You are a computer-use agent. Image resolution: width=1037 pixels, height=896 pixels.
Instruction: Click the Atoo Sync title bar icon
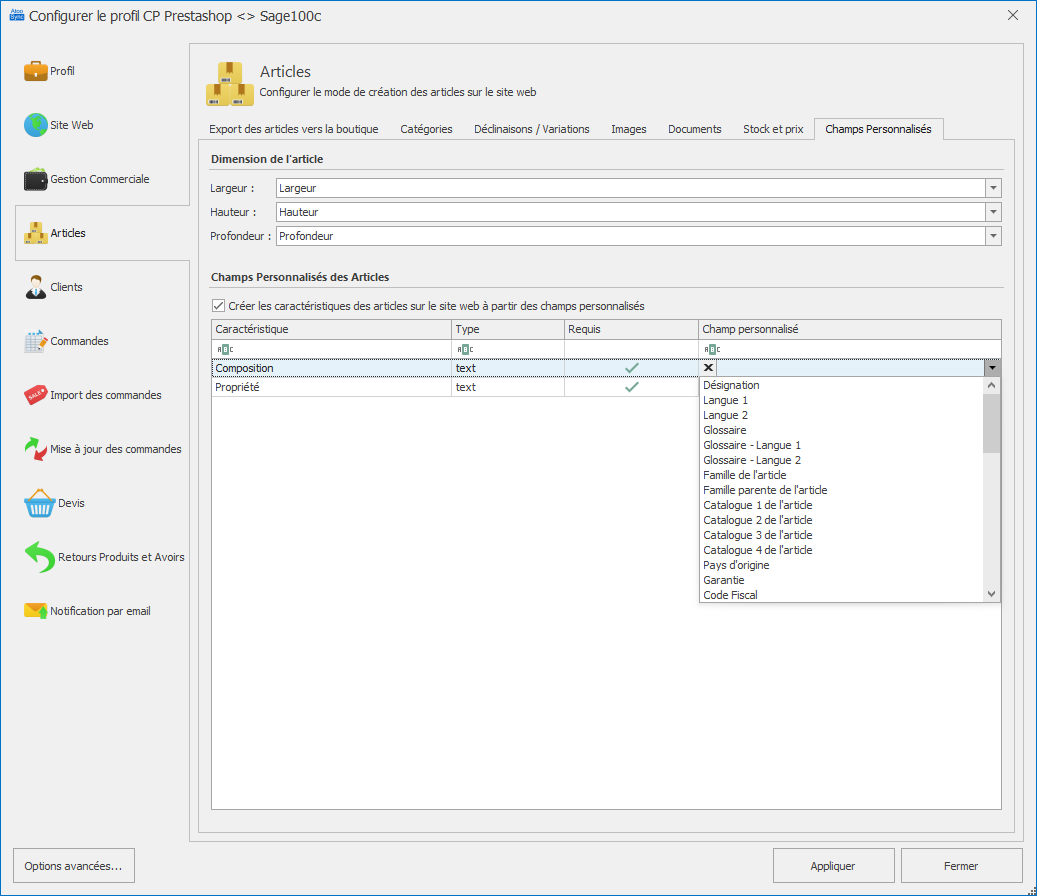[17, 15]
